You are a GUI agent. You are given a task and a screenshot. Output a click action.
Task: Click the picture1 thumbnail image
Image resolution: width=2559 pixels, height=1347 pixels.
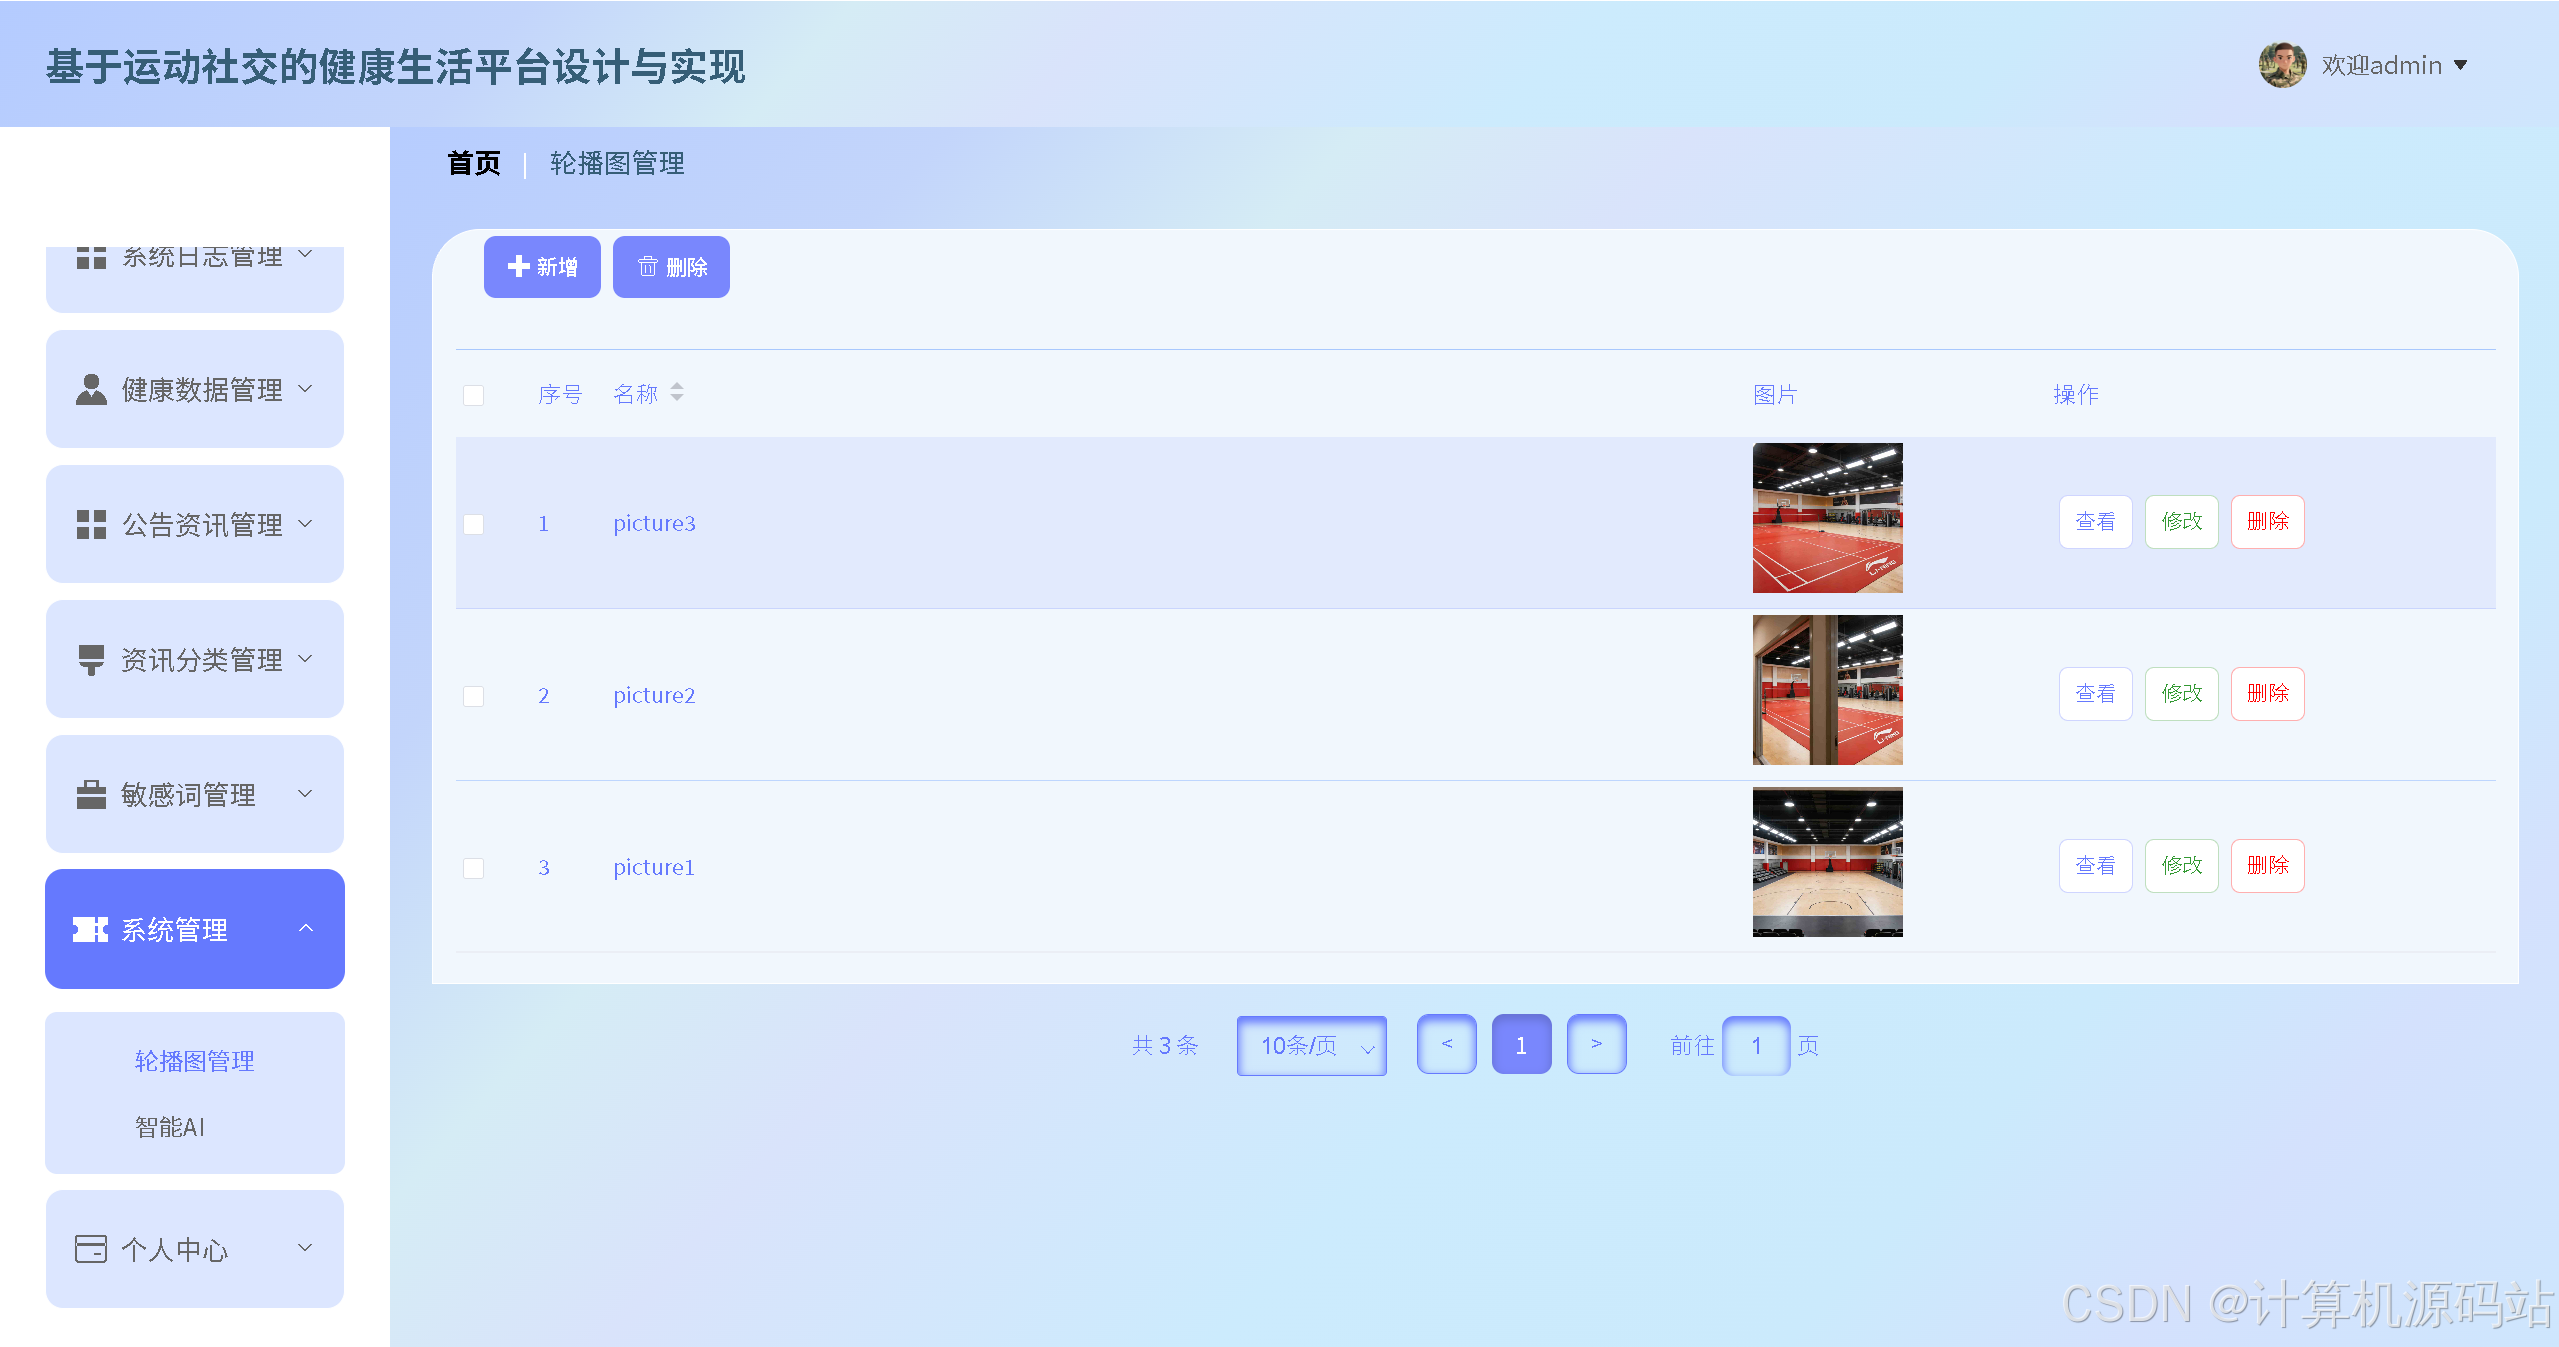click(1828, 862)
